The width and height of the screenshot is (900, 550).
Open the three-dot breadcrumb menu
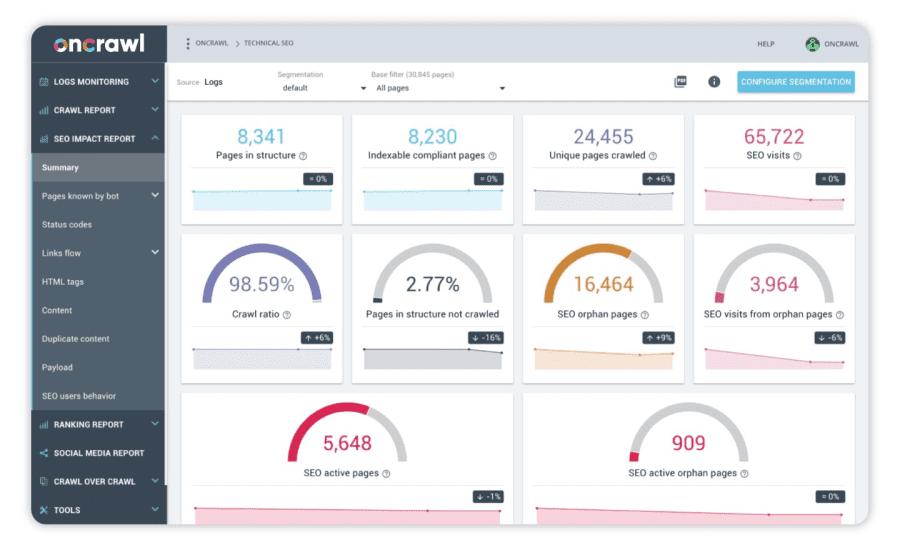click(x=188, y=44)
